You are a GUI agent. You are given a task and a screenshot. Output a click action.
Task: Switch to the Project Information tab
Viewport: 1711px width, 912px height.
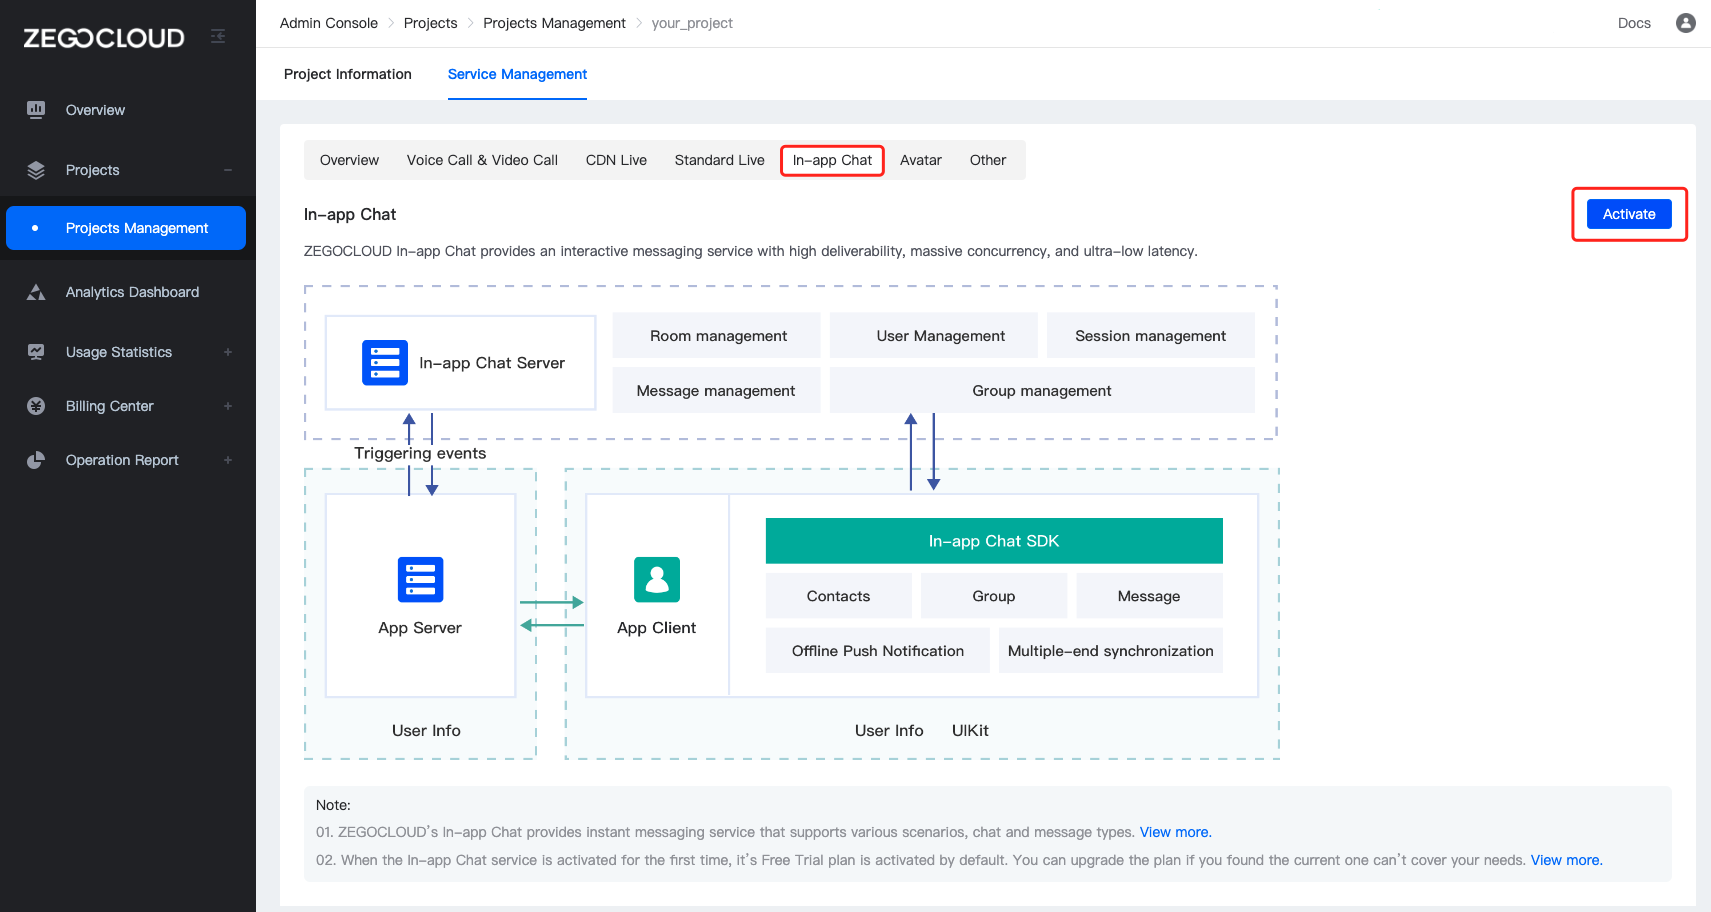coord(347,74)
